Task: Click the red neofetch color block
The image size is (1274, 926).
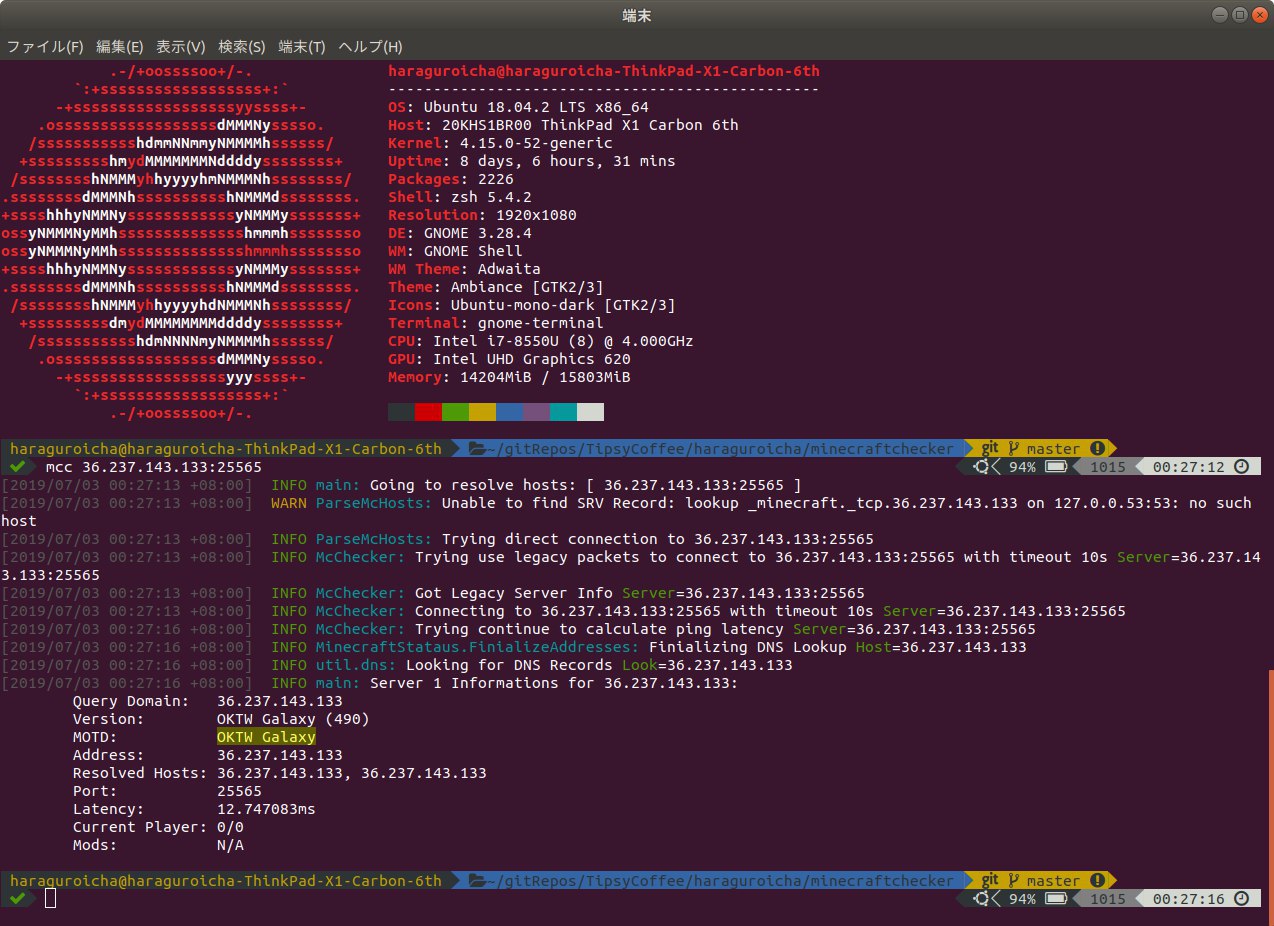Action: tap(428, 412)
